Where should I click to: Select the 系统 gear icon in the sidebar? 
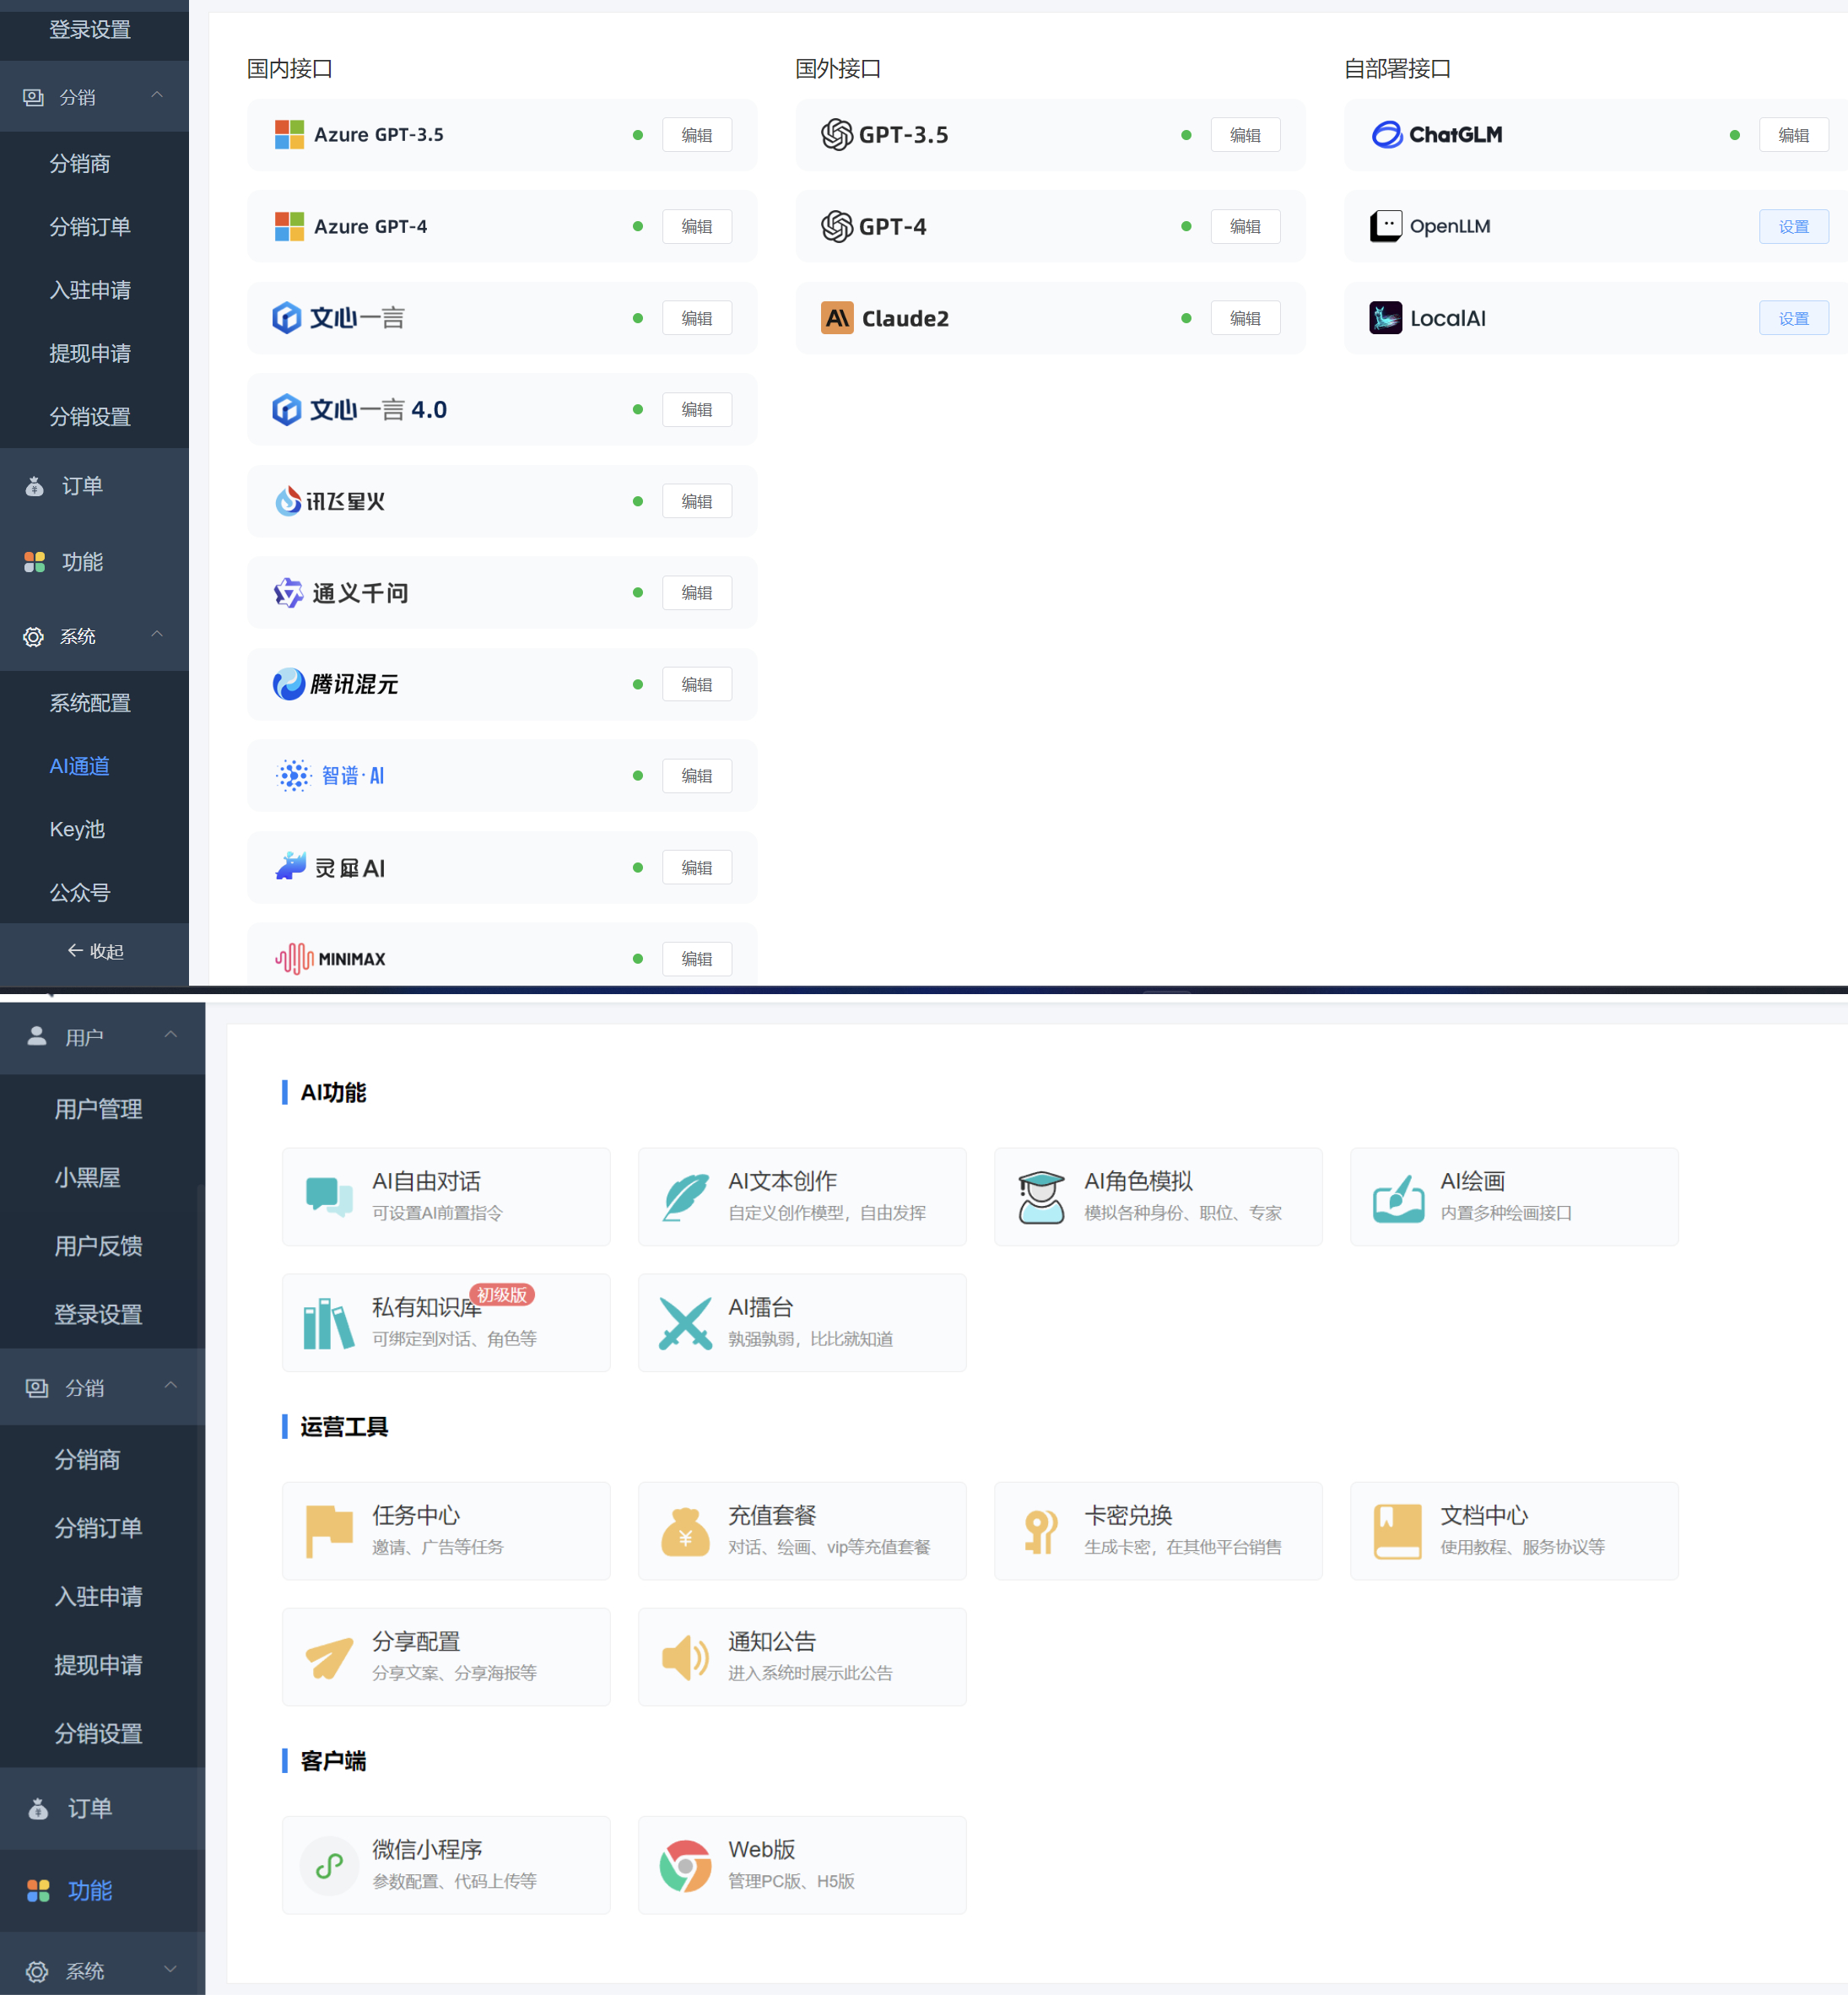point(33,637)
